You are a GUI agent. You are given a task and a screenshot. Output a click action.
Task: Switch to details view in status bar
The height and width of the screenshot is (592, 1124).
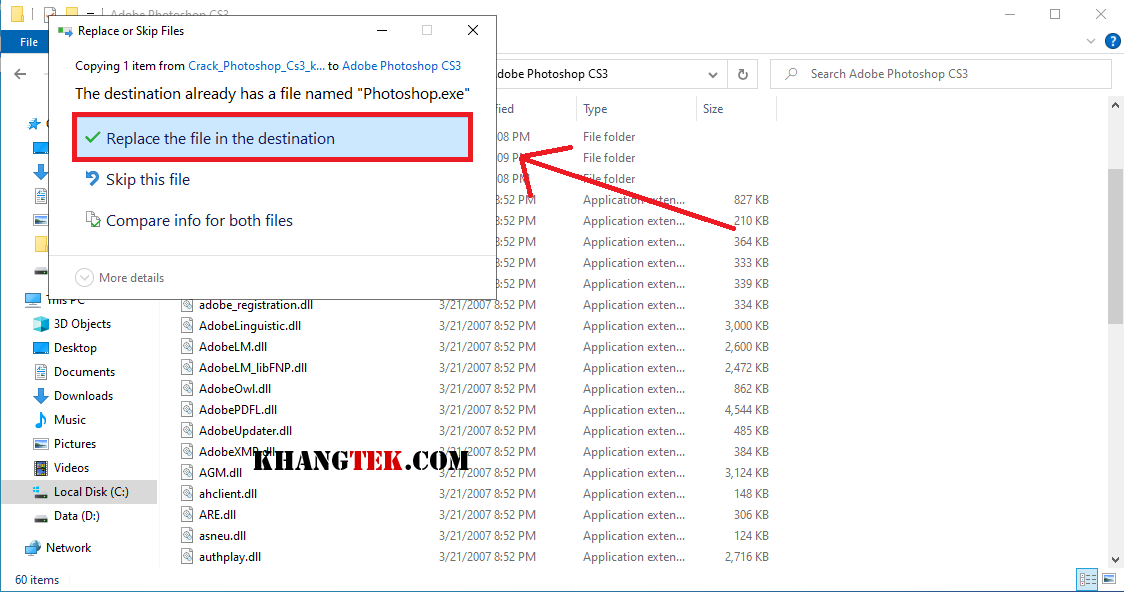1087,580
